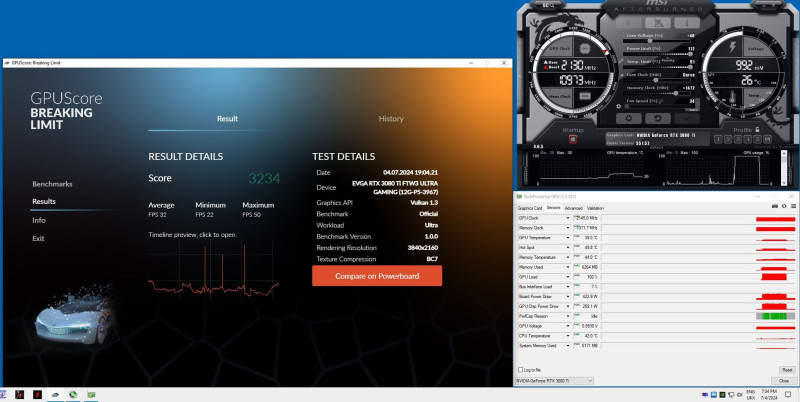Toggle Afterburner profile lock icon
Viewport: 800px width, 402px height.
(x=757, y=130)
